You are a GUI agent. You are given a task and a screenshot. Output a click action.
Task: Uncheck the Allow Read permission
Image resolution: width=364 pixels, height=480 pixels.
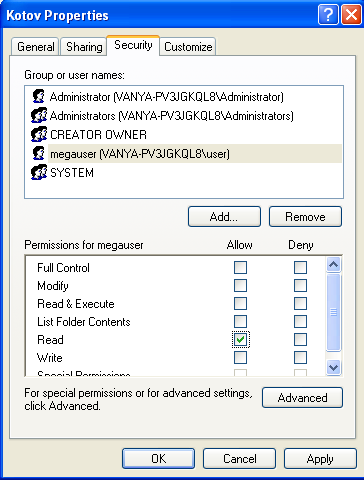point(240,340)
